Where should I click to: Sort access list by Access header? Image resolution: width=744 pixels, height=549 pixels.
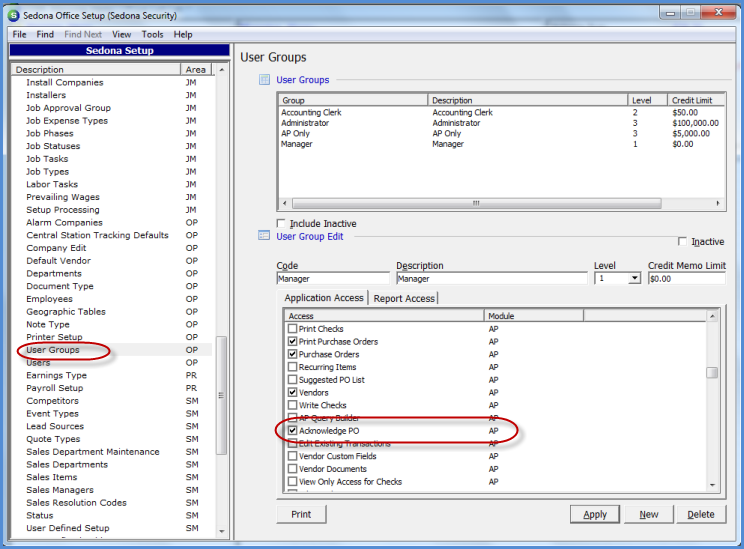pos(384,316)
